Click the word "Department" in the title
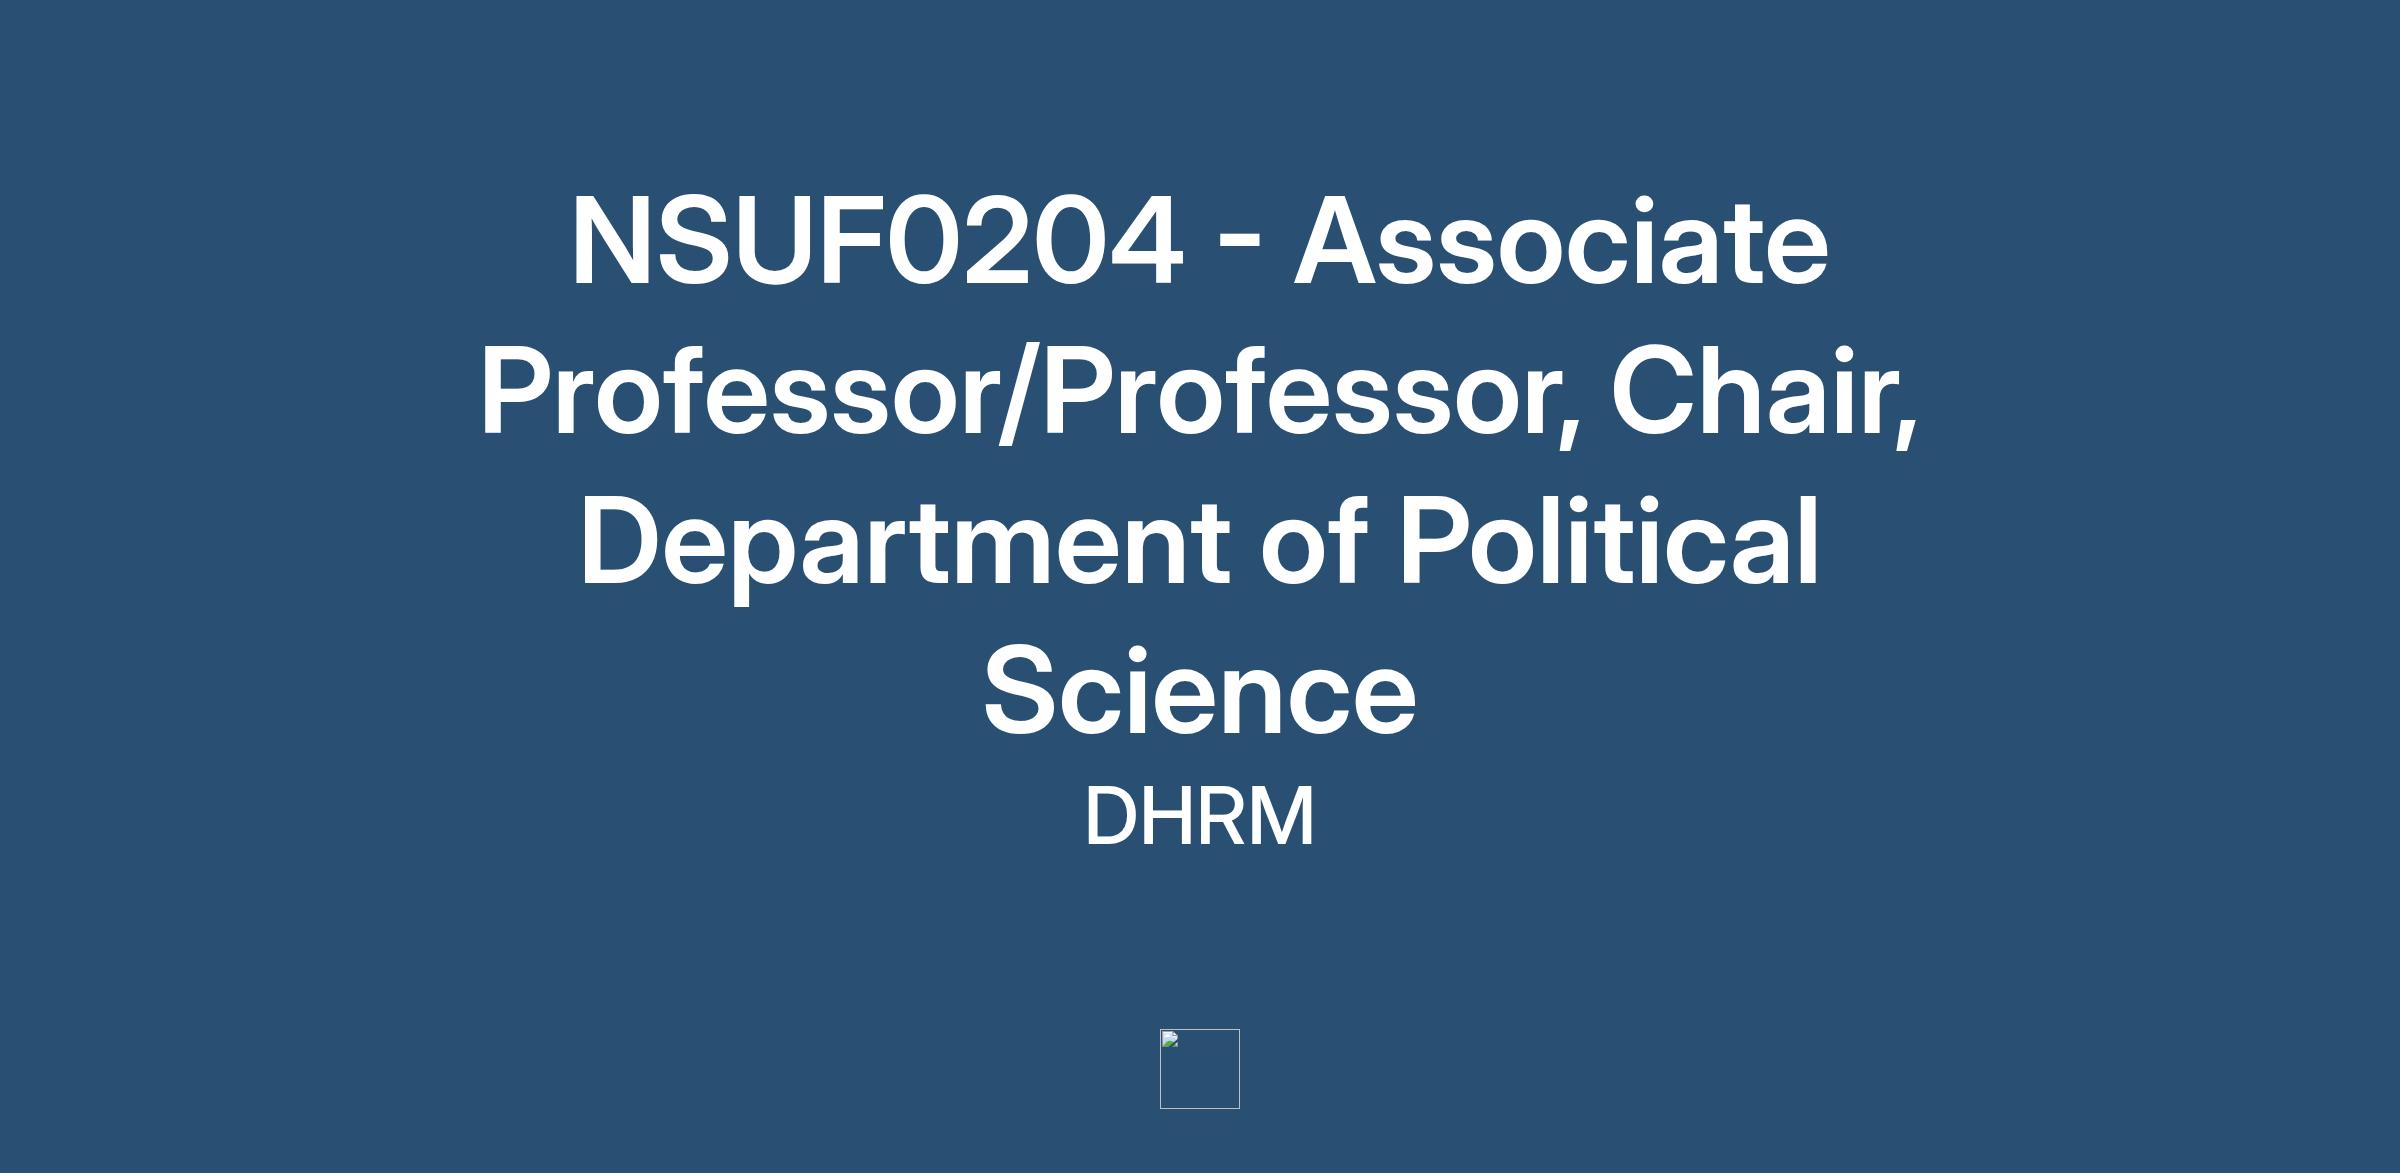 tap(905, 542)
